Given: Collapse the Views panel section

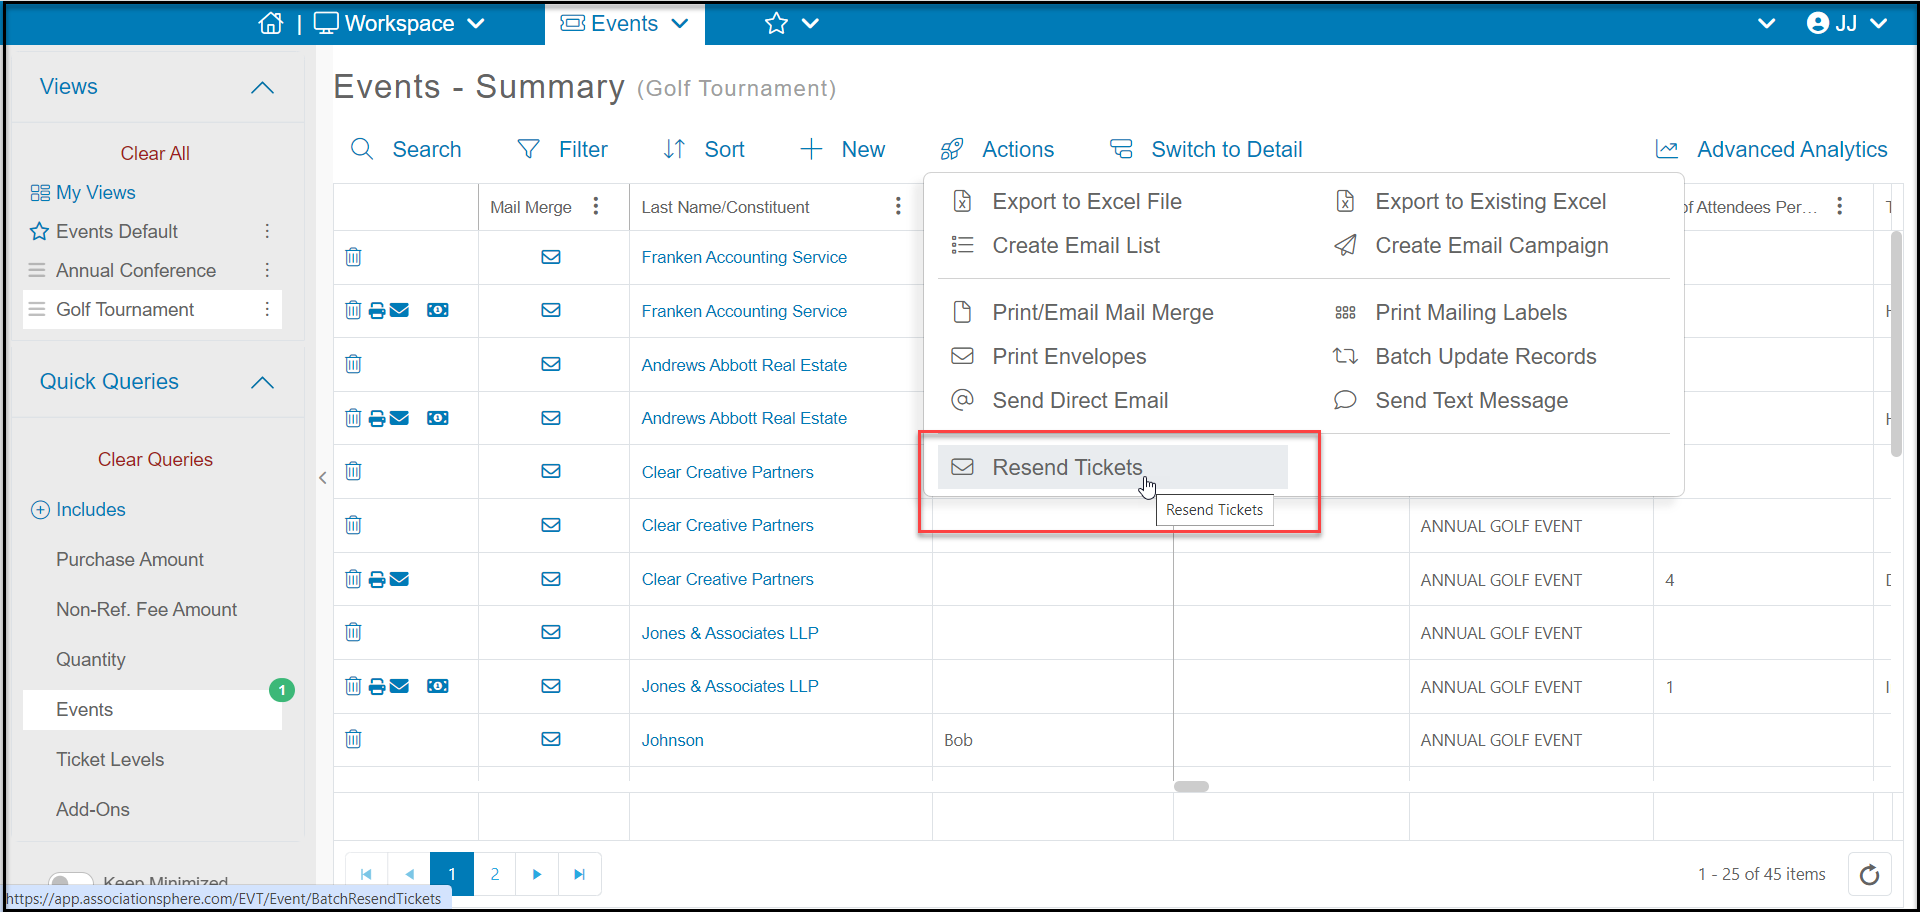Looking at the screenshot, I should tap(262, 88).
